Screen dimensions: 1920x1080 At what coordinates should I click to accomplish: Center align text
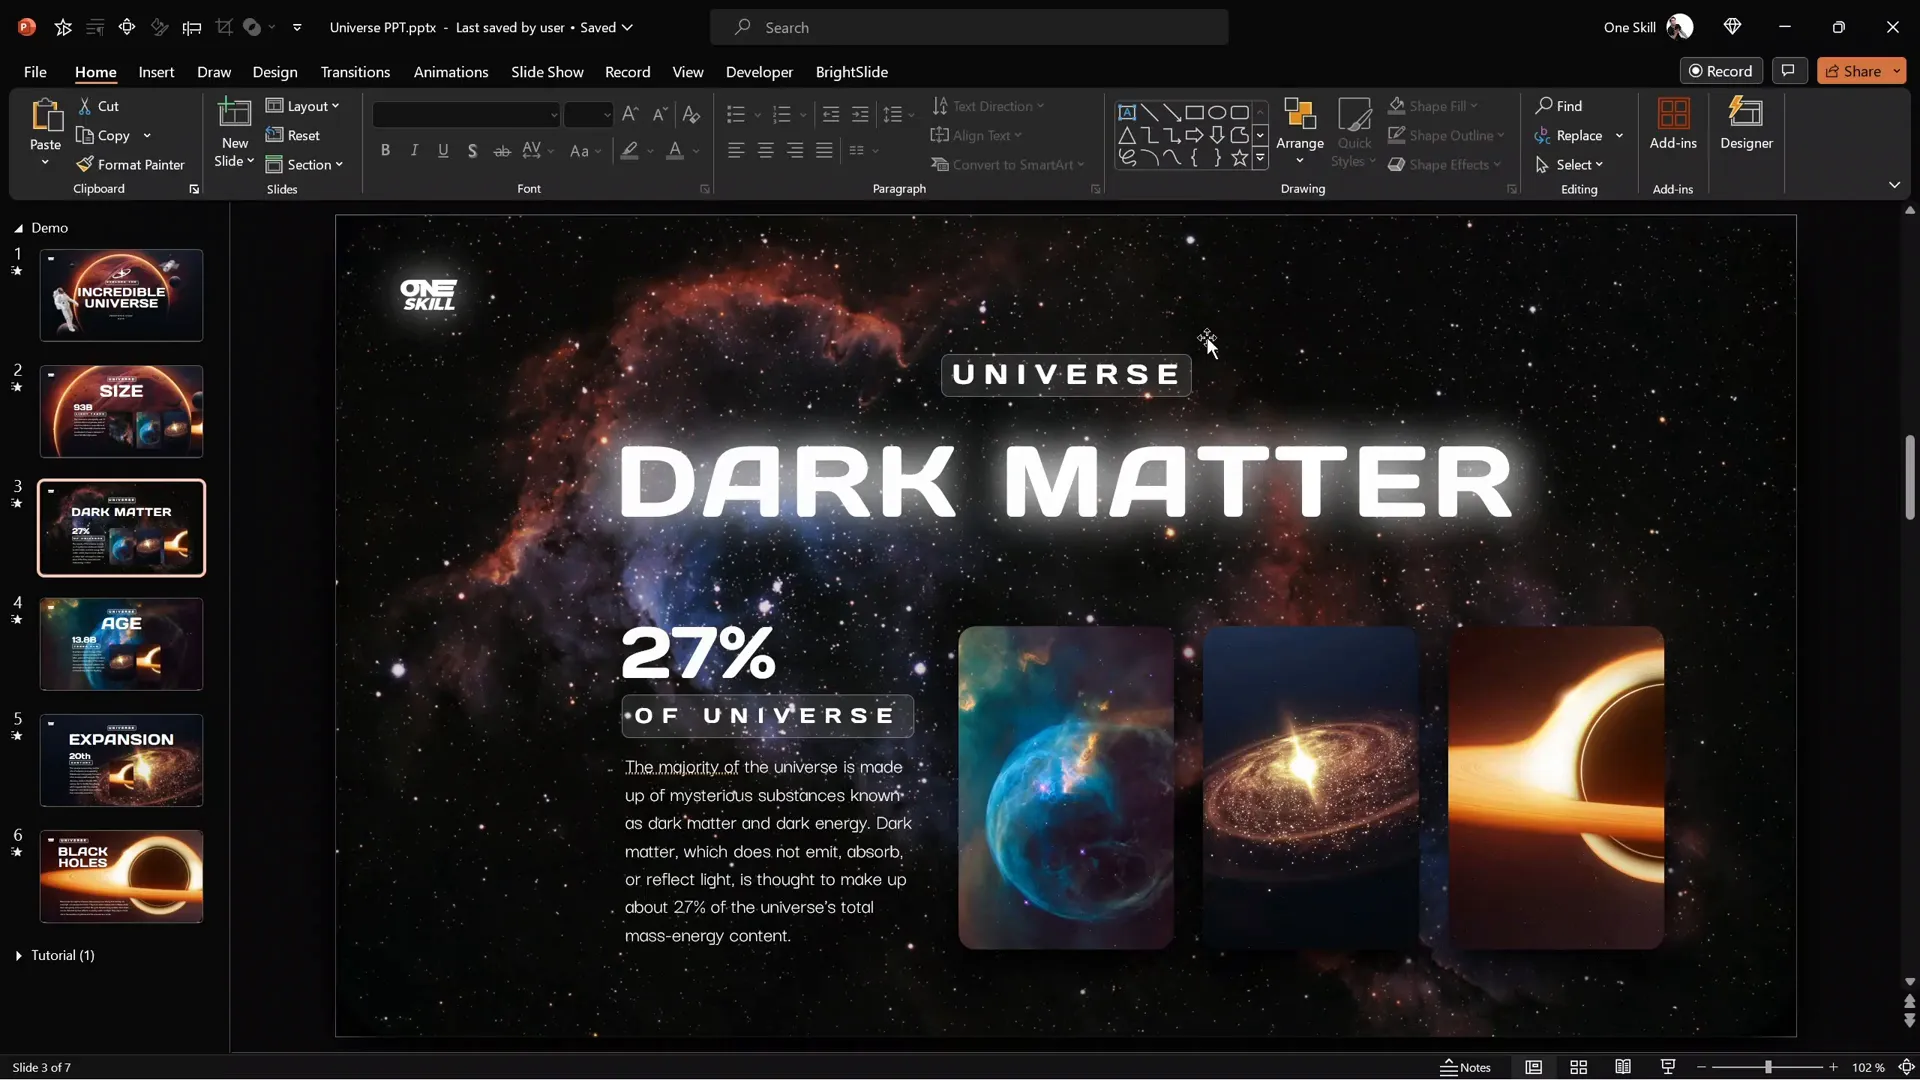click(765, 151)
